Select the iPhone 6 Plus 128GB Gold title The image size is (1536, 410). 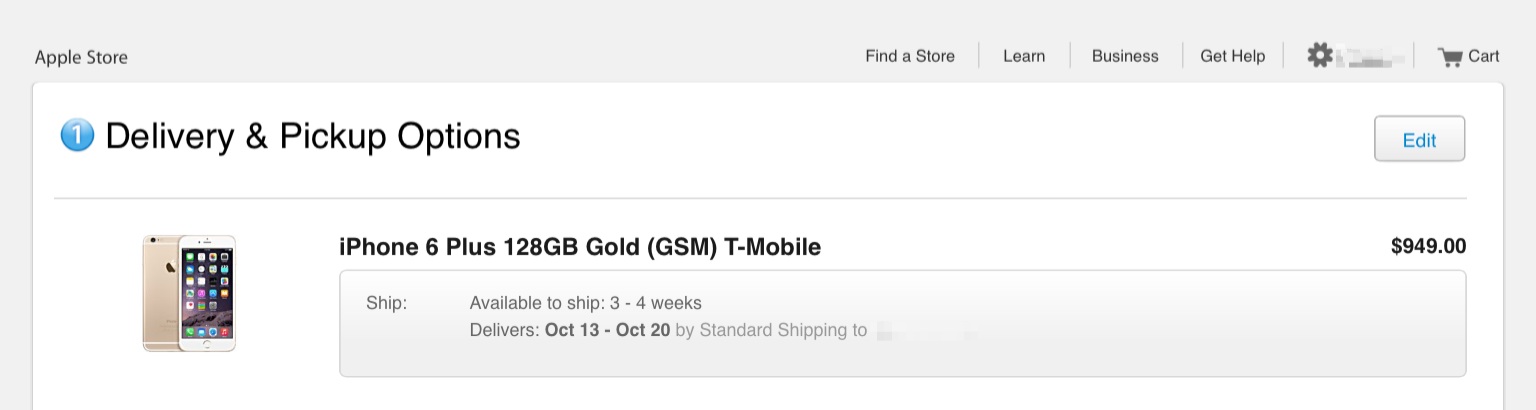580,246
